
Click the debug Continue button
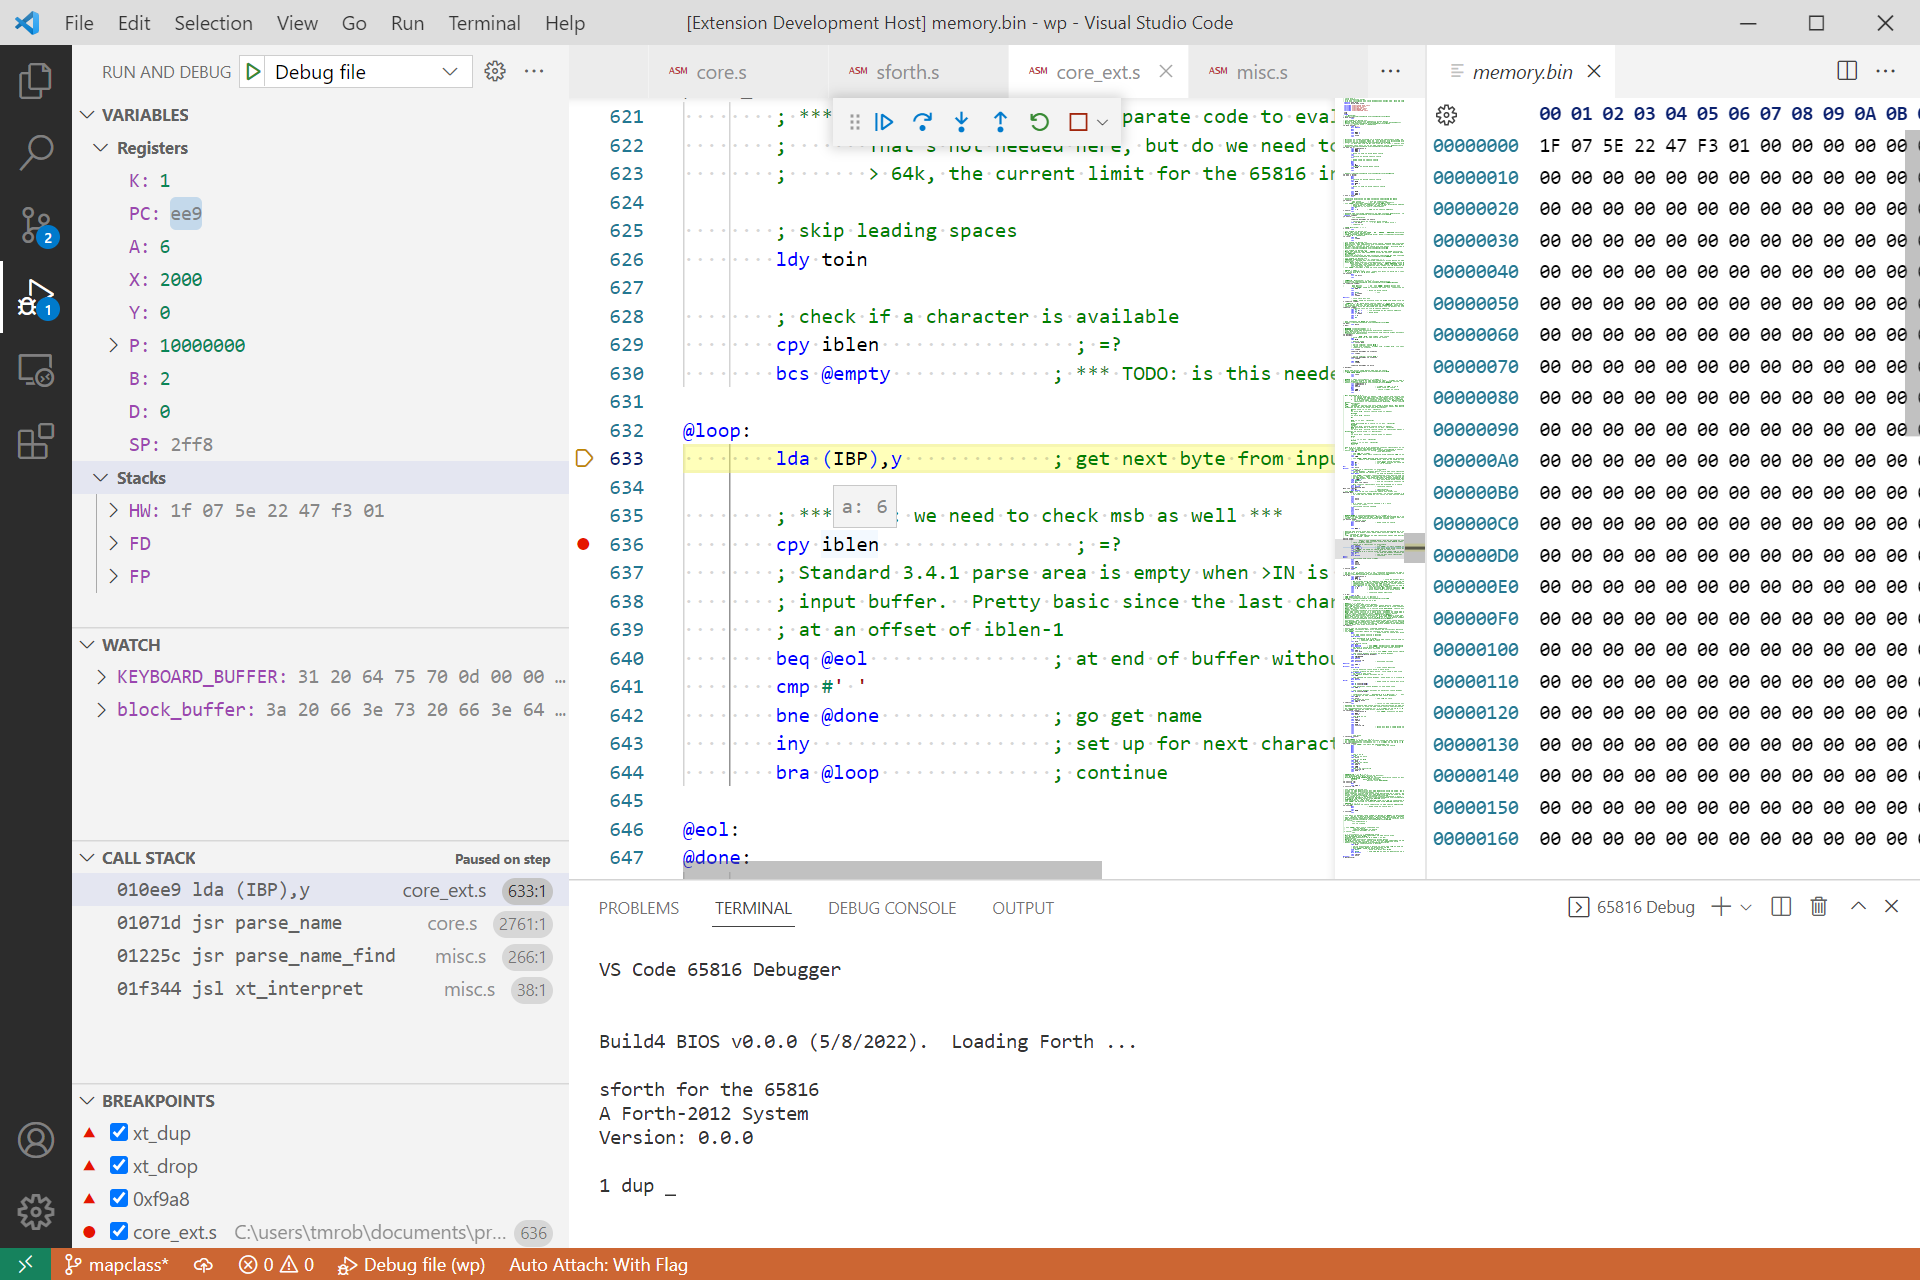pyautogui.click(x=884, y=122)
